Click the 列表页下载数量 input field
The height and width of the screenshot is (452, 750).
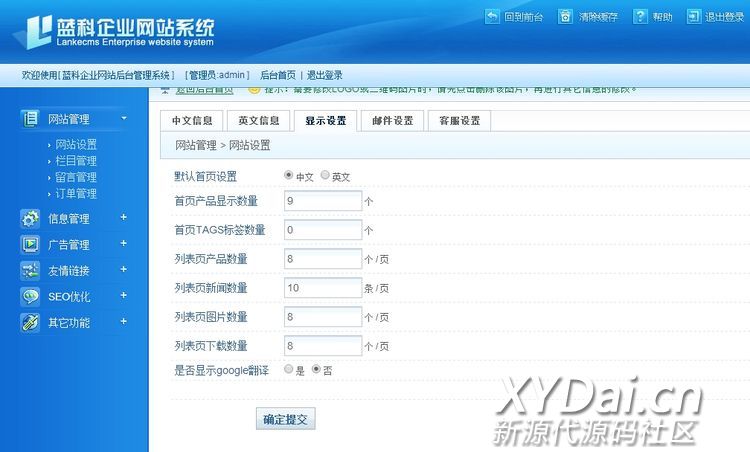click(x=323, y=346)
